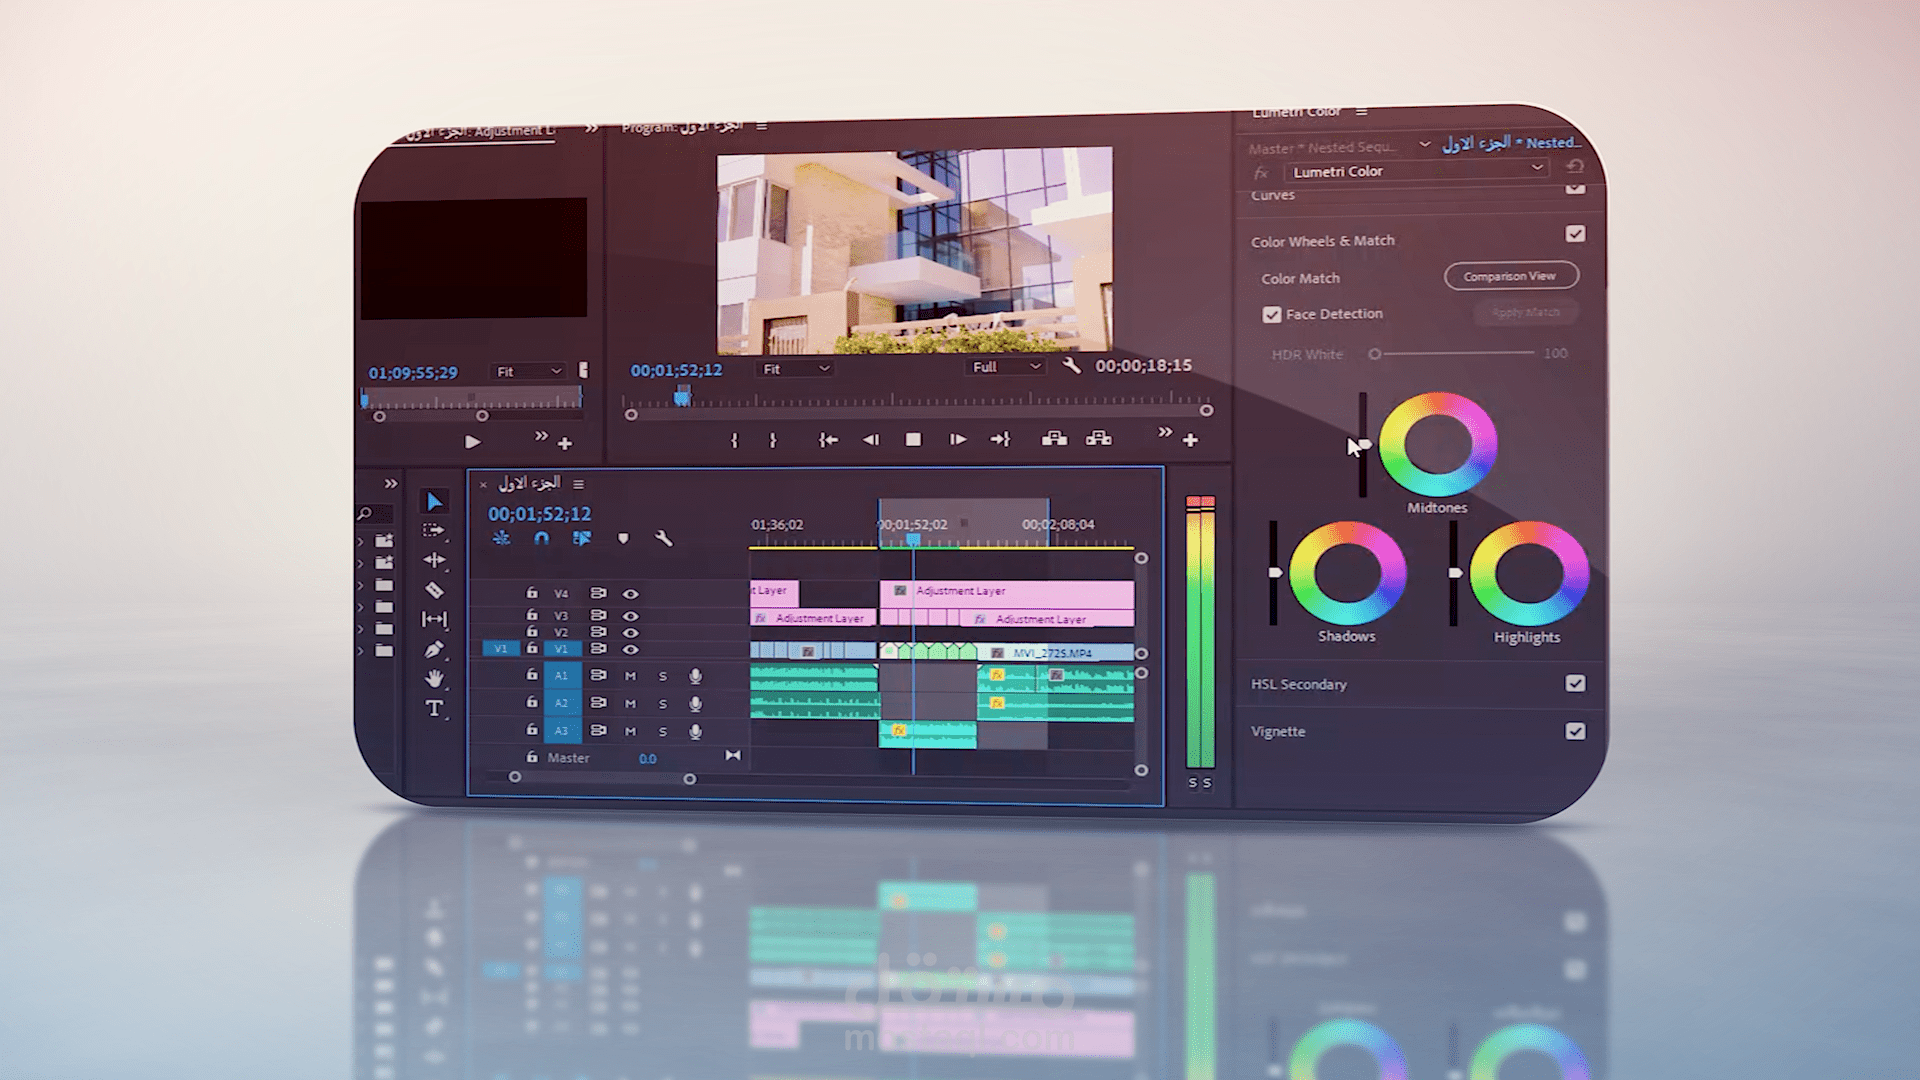
Task: Disable the HSL Secondary checkbox
Action: pyautogui.click(x=1575, y=683)
